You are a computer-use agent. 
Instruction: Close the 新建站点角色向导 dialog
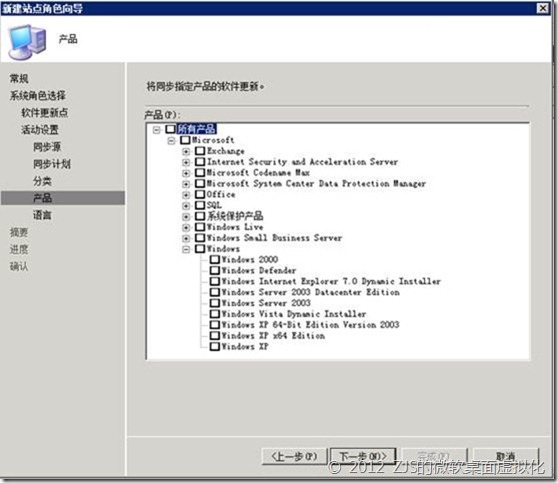[x=542, y=8]
